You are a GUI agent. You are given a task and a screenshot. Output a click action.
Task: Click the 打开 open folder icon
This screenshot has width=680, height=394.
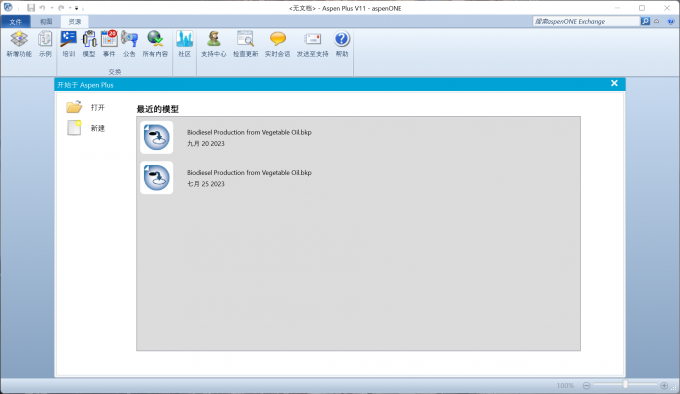(x=74, y=107)
